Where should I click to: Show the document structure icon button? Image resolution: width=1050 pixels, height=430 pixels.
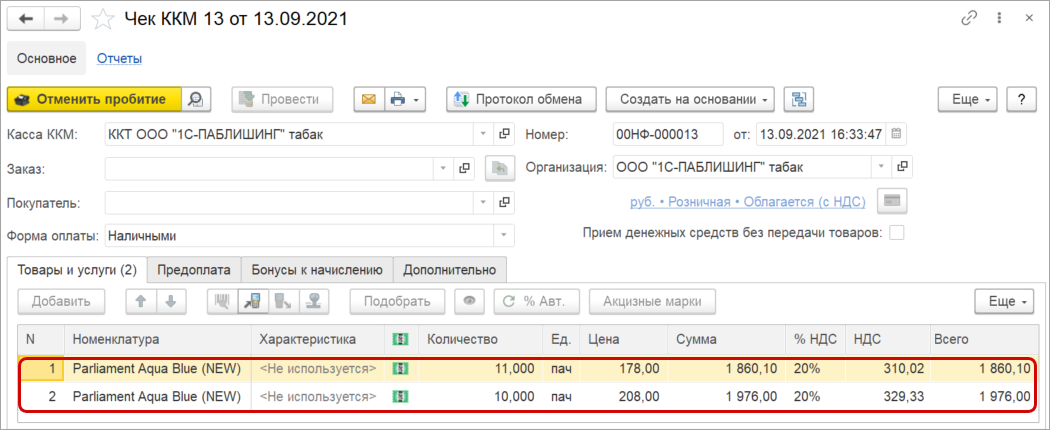coord(799,99)
